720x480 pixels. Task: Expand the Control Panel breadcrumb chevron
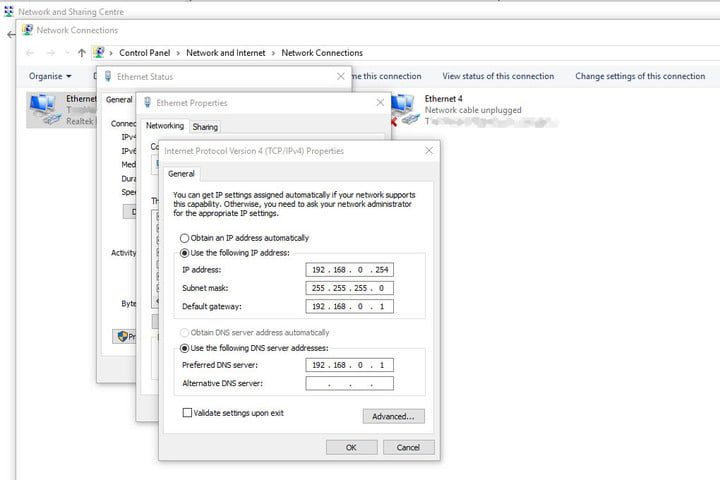click(x=111, y=53)
